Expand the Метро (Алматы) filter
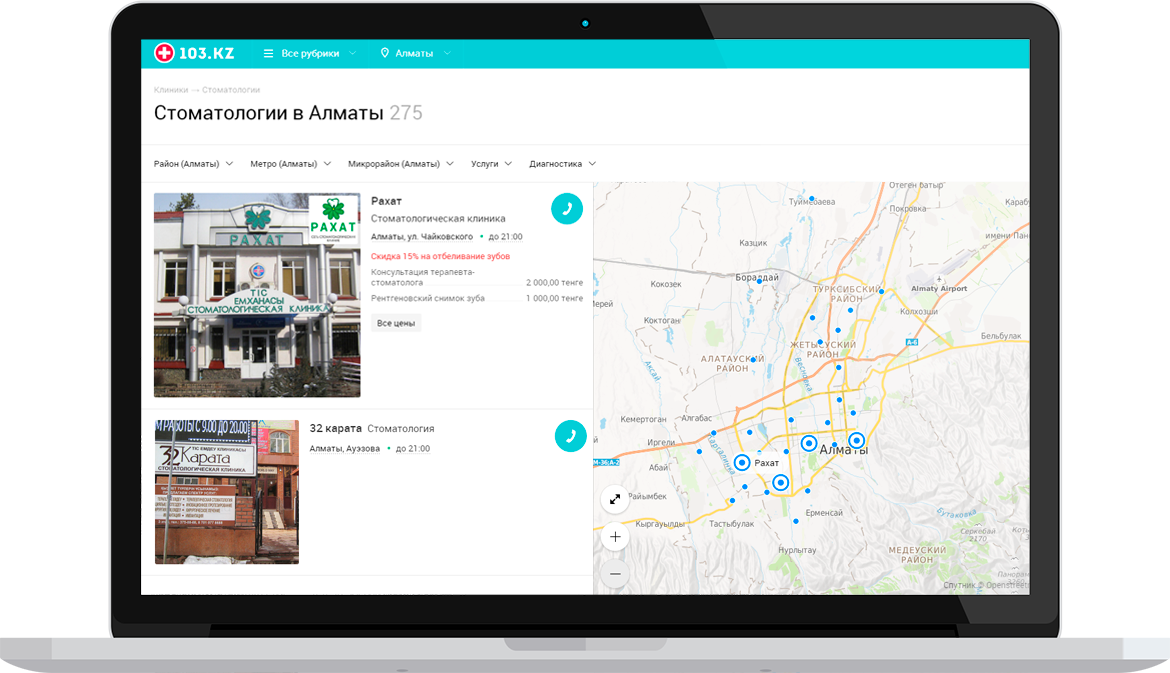 coord(290,164)
